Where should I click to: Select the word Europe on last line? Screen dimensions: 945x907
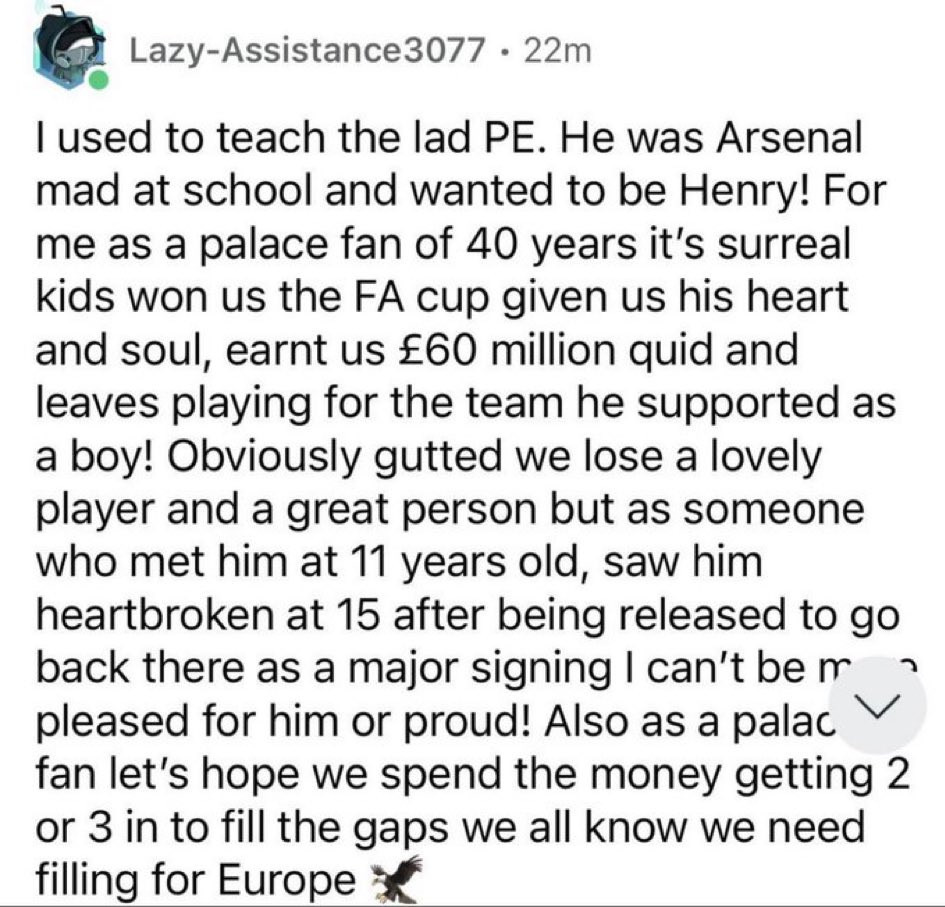pos(287,880)
